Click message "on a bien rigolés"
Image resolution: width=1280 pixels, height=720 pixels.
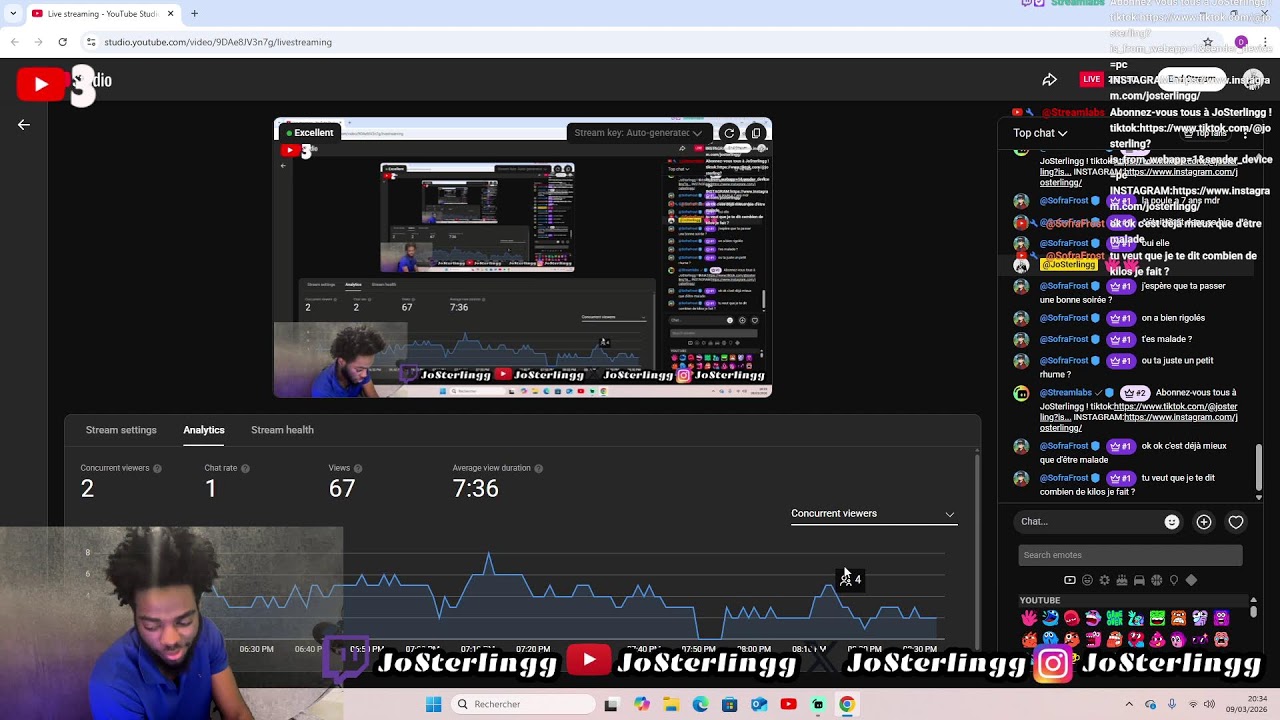tap(1173, 318)
